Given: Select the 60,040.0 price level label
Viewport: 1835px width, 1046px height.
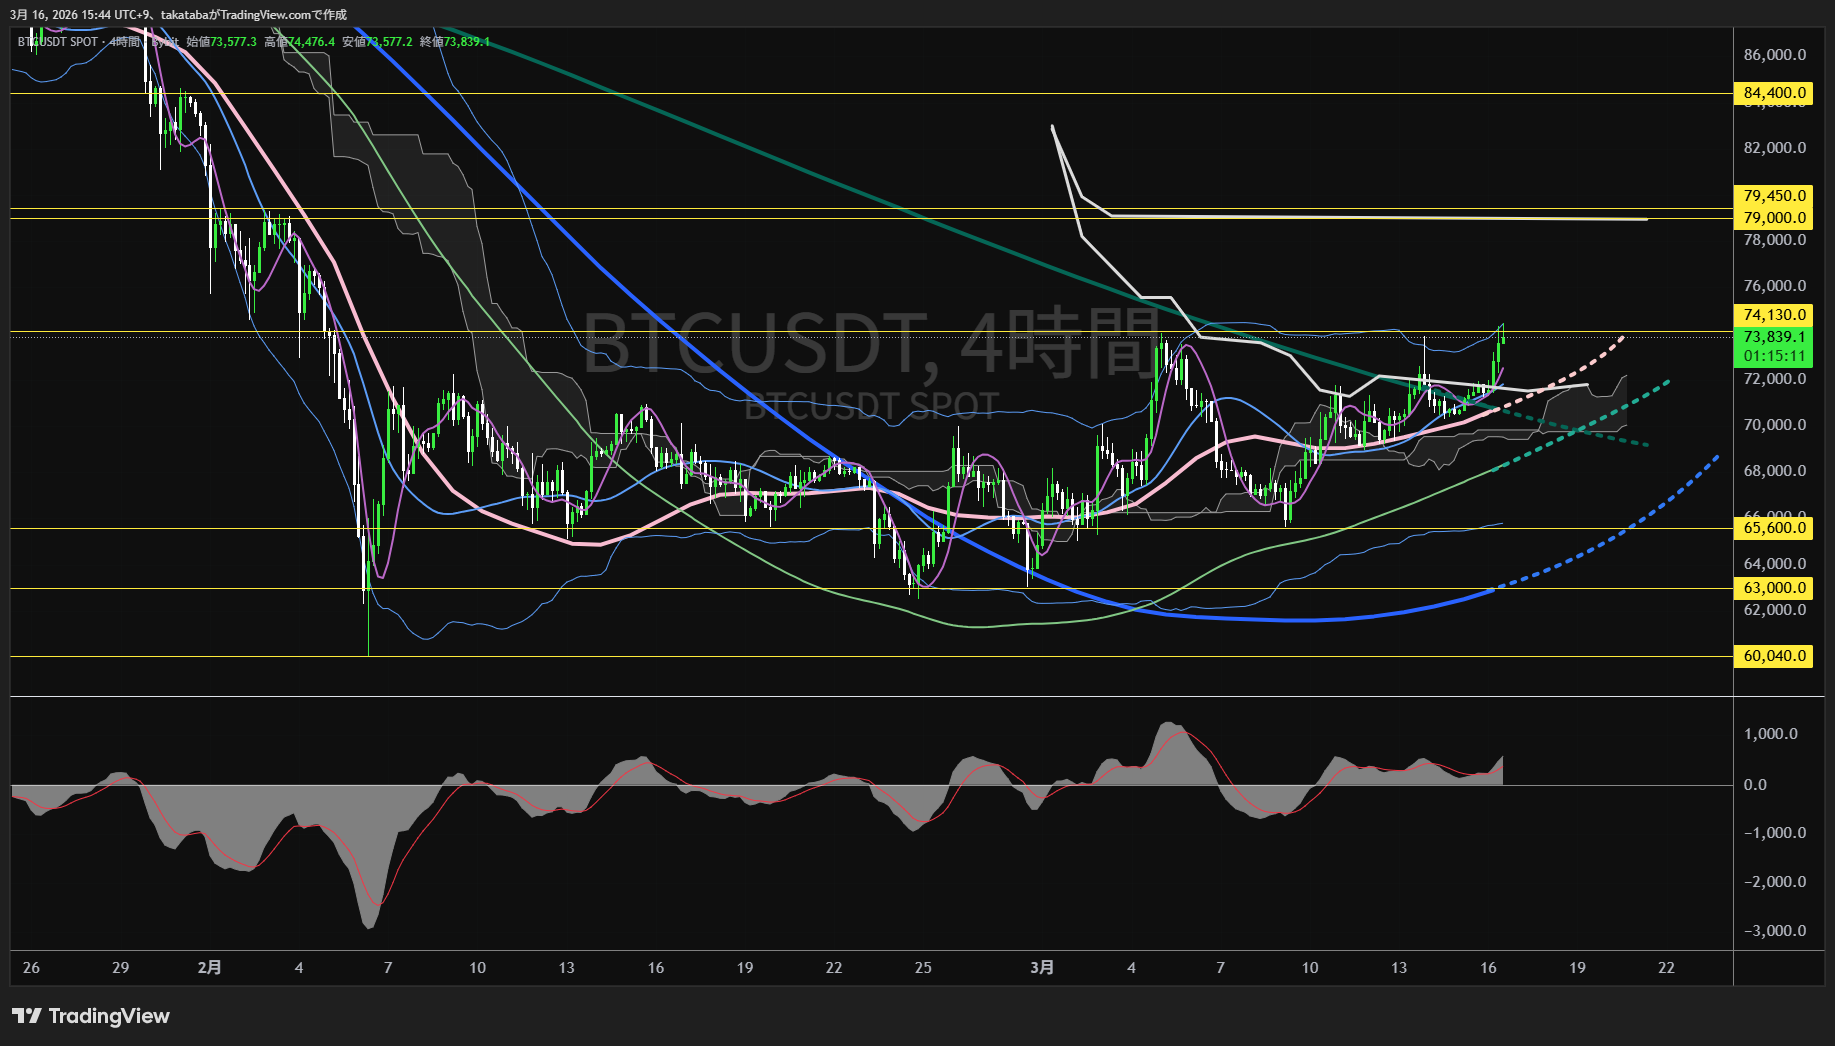Looking at the screenshot, I should click(x=1773, y=656).
